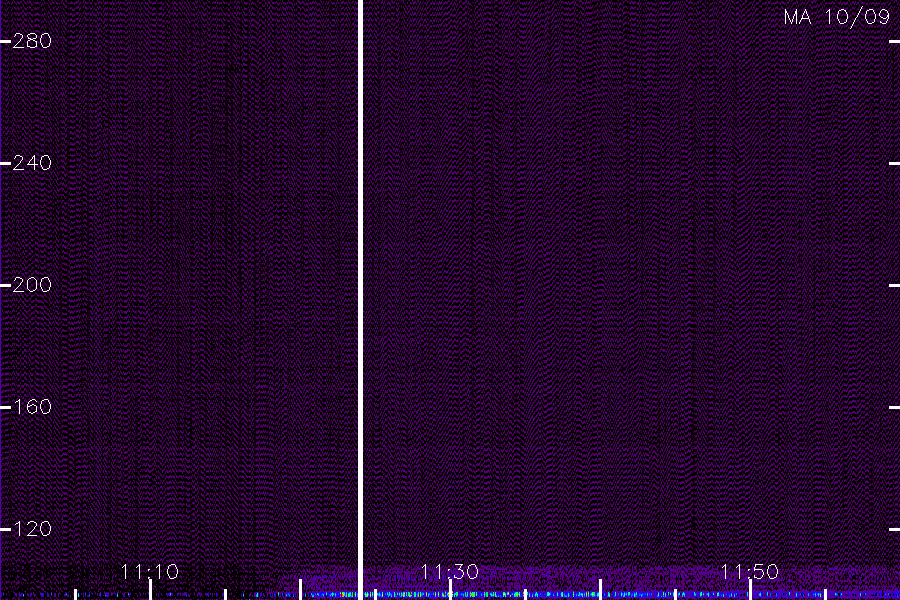This screenshot has height=600, width=900.
Task: Click the white vertical cursor line
Action: pos(360,300)
